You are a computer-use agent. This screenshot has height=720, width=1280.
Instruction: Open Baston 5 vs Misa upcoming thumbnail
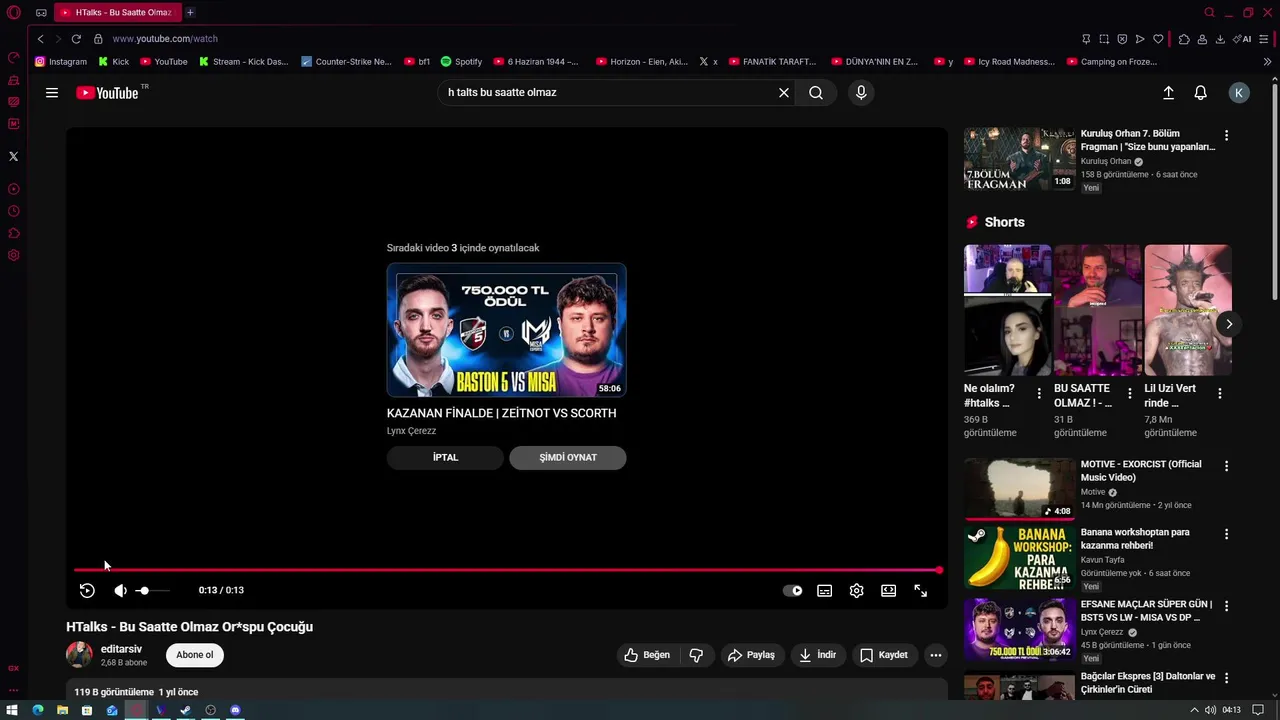(507, 330)
